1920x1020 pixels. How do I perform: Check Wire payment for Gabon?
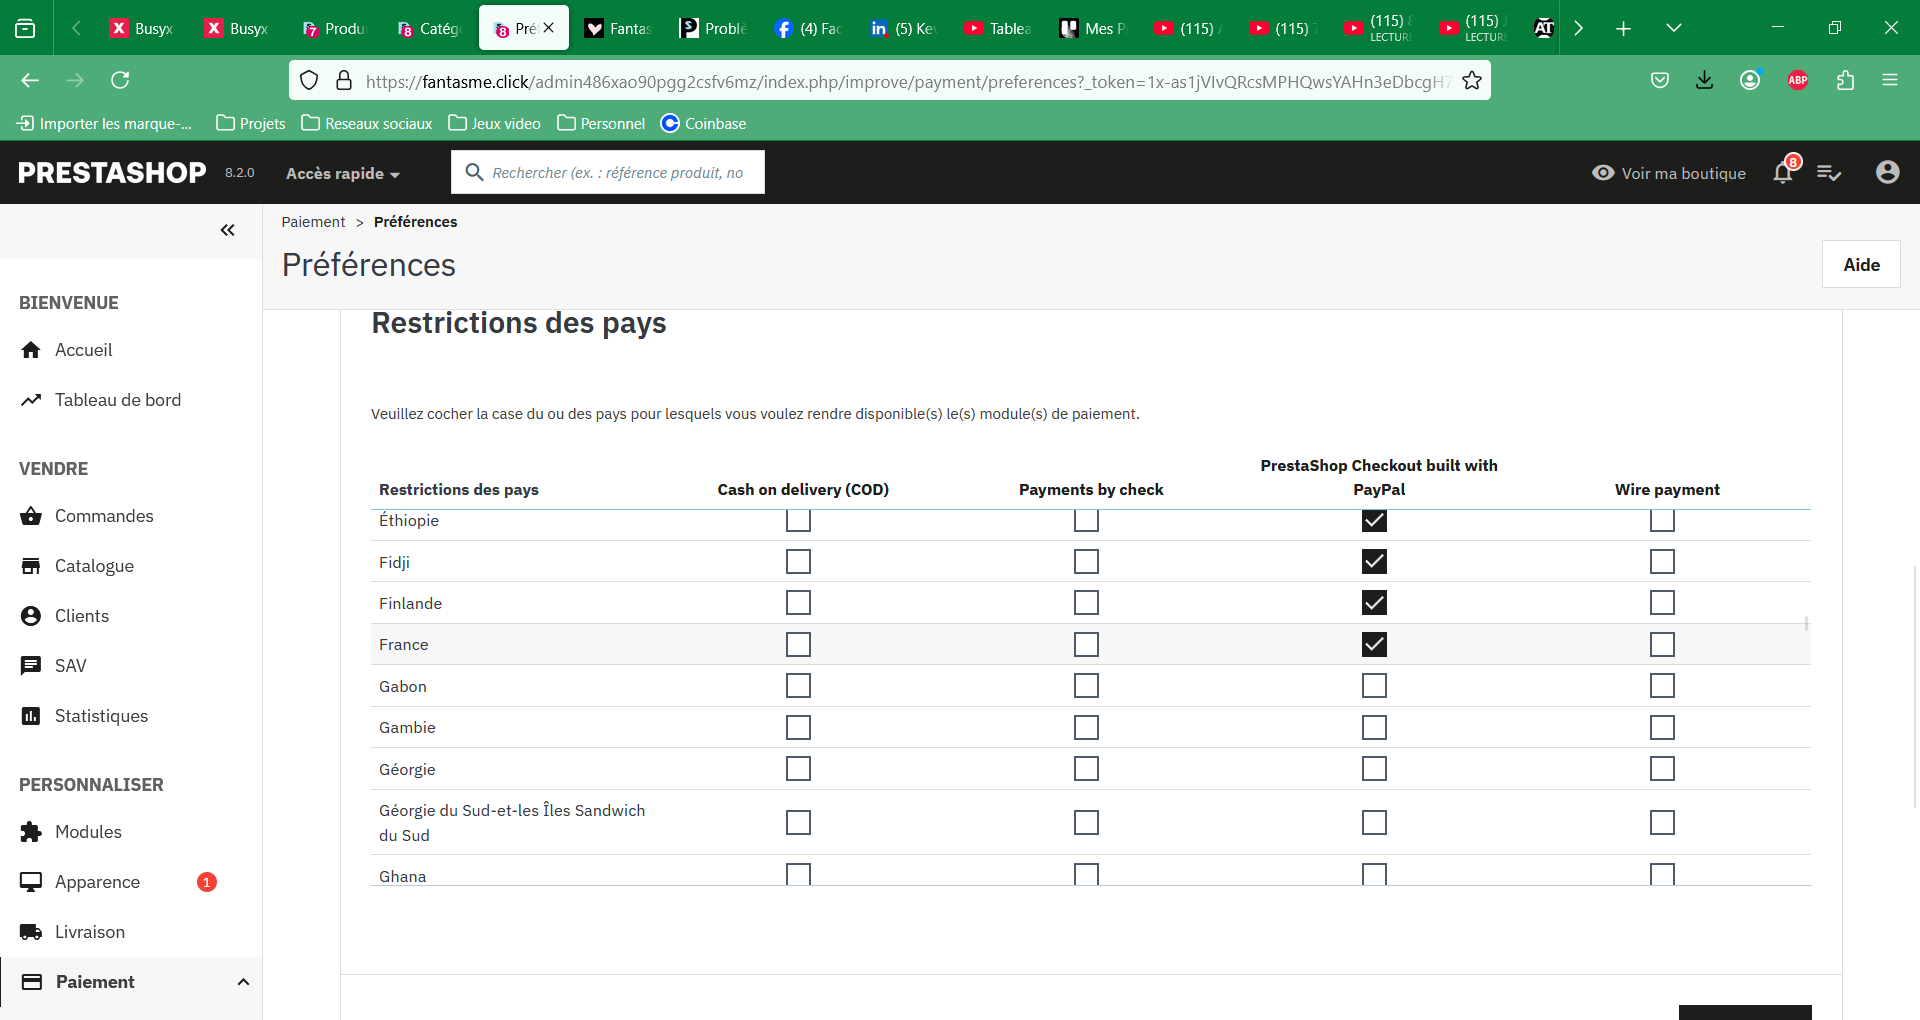pyautogui.click(x=1662, y=686)
